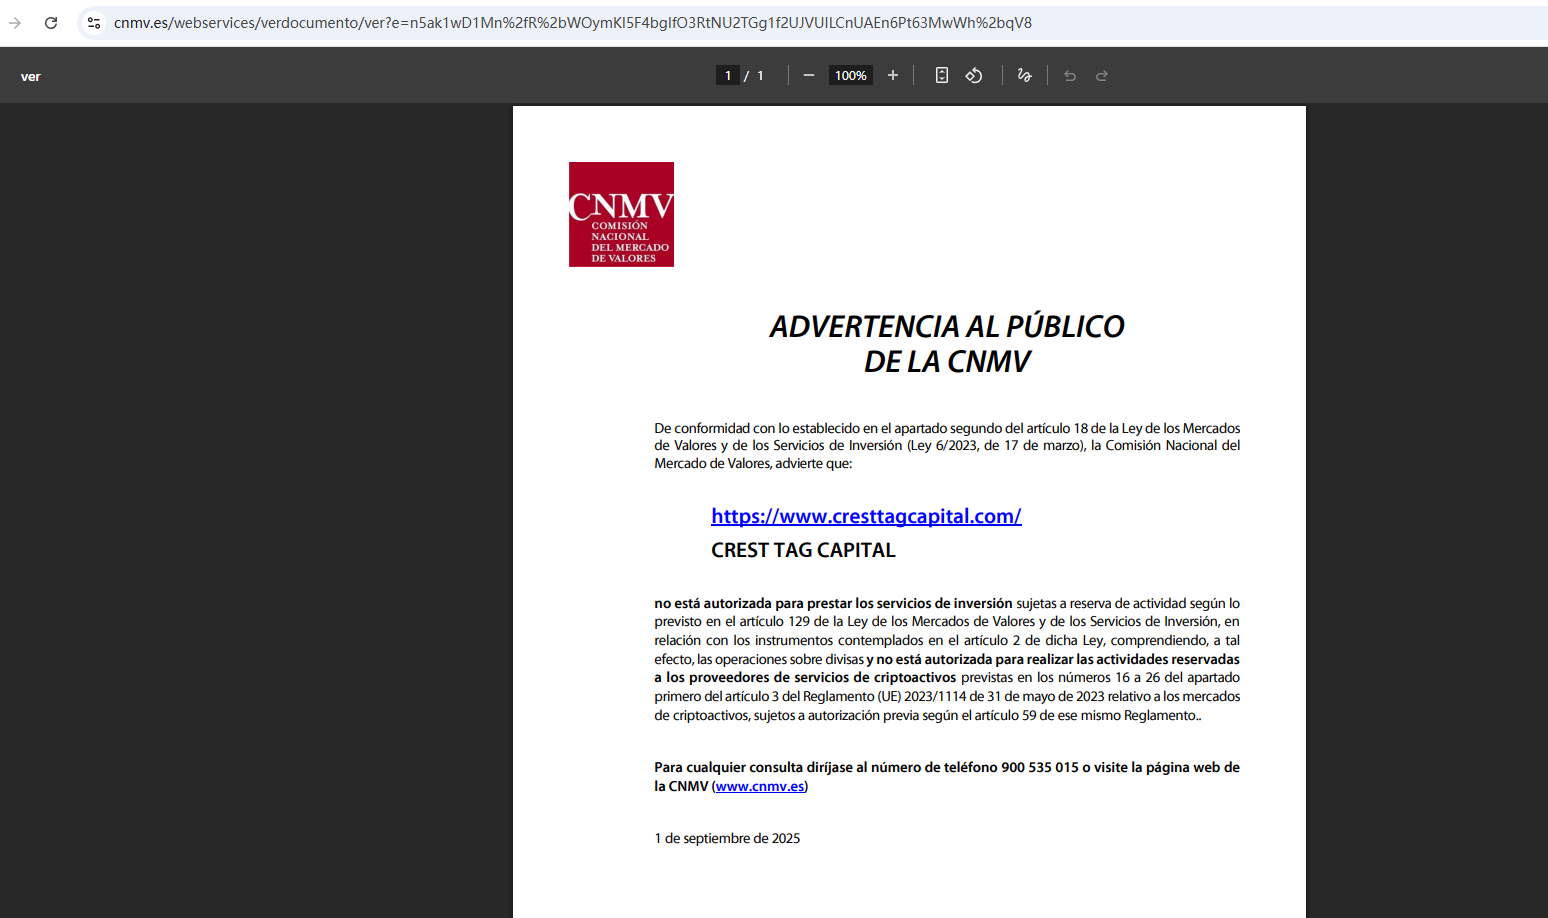Open the cresttagcapital.com hyperlink
The image size is (1548, 918).
click(866, 516)
